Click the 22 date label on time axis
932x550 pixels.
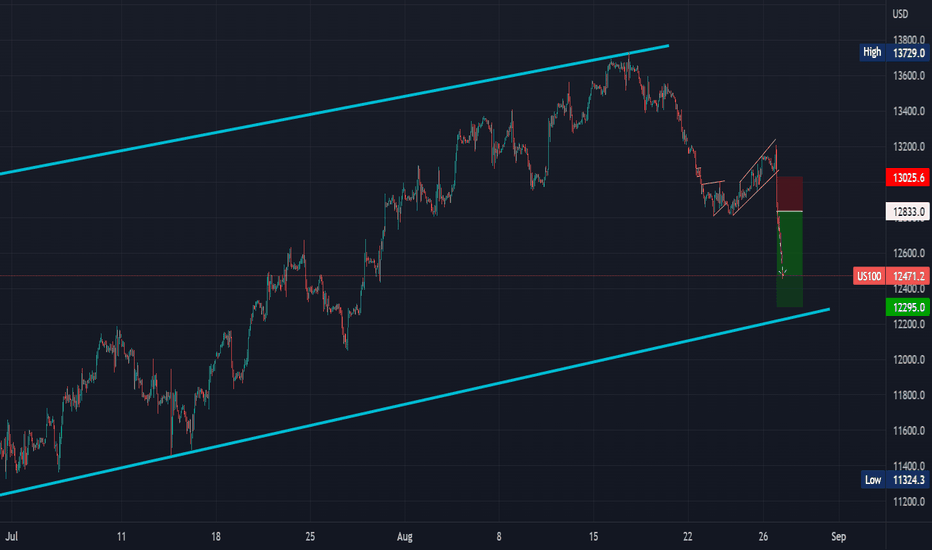click(688, 536)
